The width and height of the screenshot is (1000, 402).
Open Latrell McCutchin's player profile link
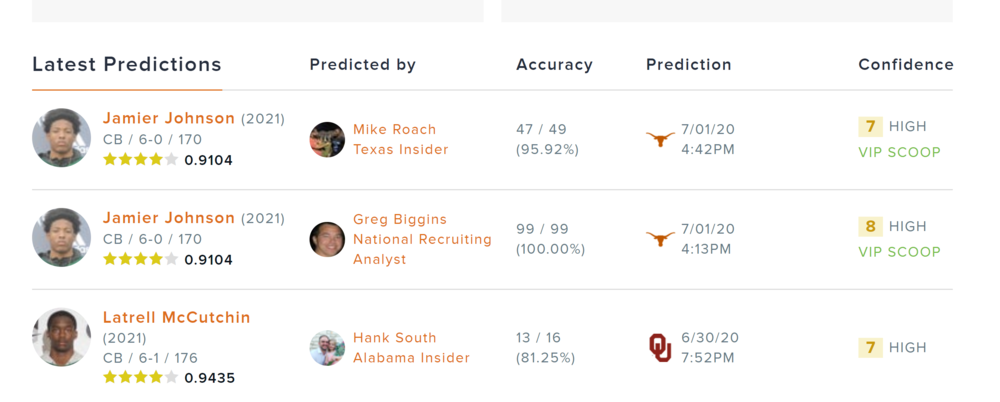pos(177,318)
